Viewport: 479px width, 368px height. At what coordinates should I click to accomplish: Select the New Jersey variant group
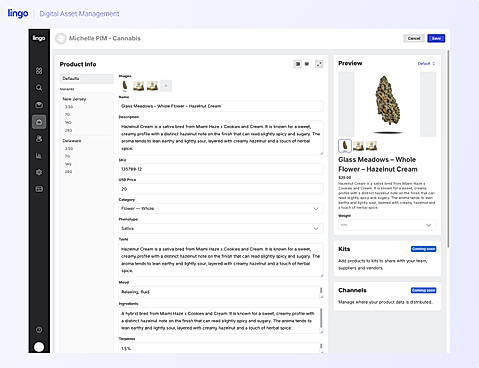(x=74, y=99)
